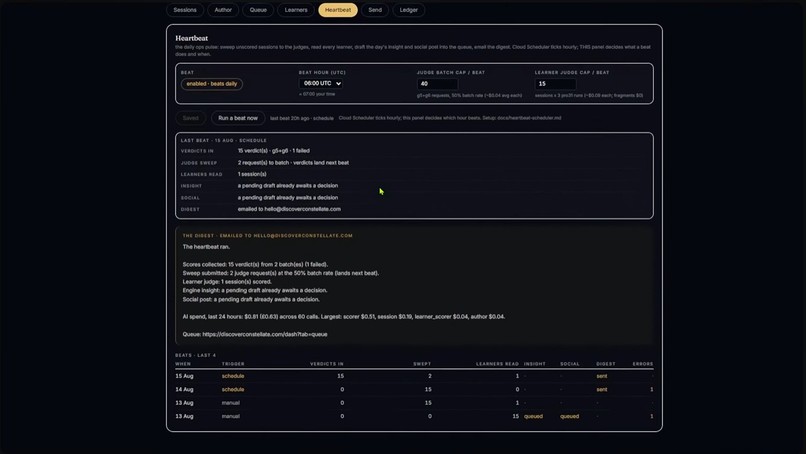The width and height of the screenshot is (806, 454).
Task: Open the Send tab
Action: point(375,10)
